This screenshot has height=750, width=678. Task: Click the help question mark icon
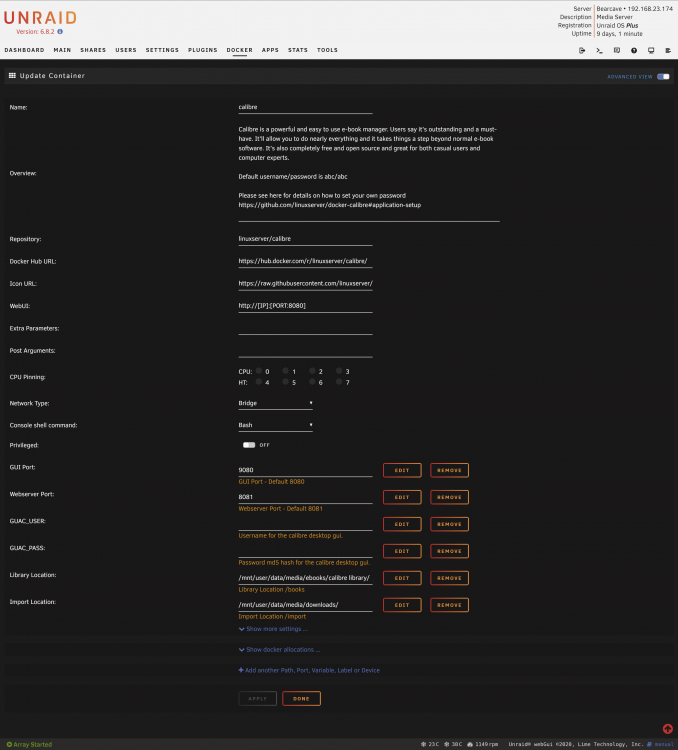[634, 50]
